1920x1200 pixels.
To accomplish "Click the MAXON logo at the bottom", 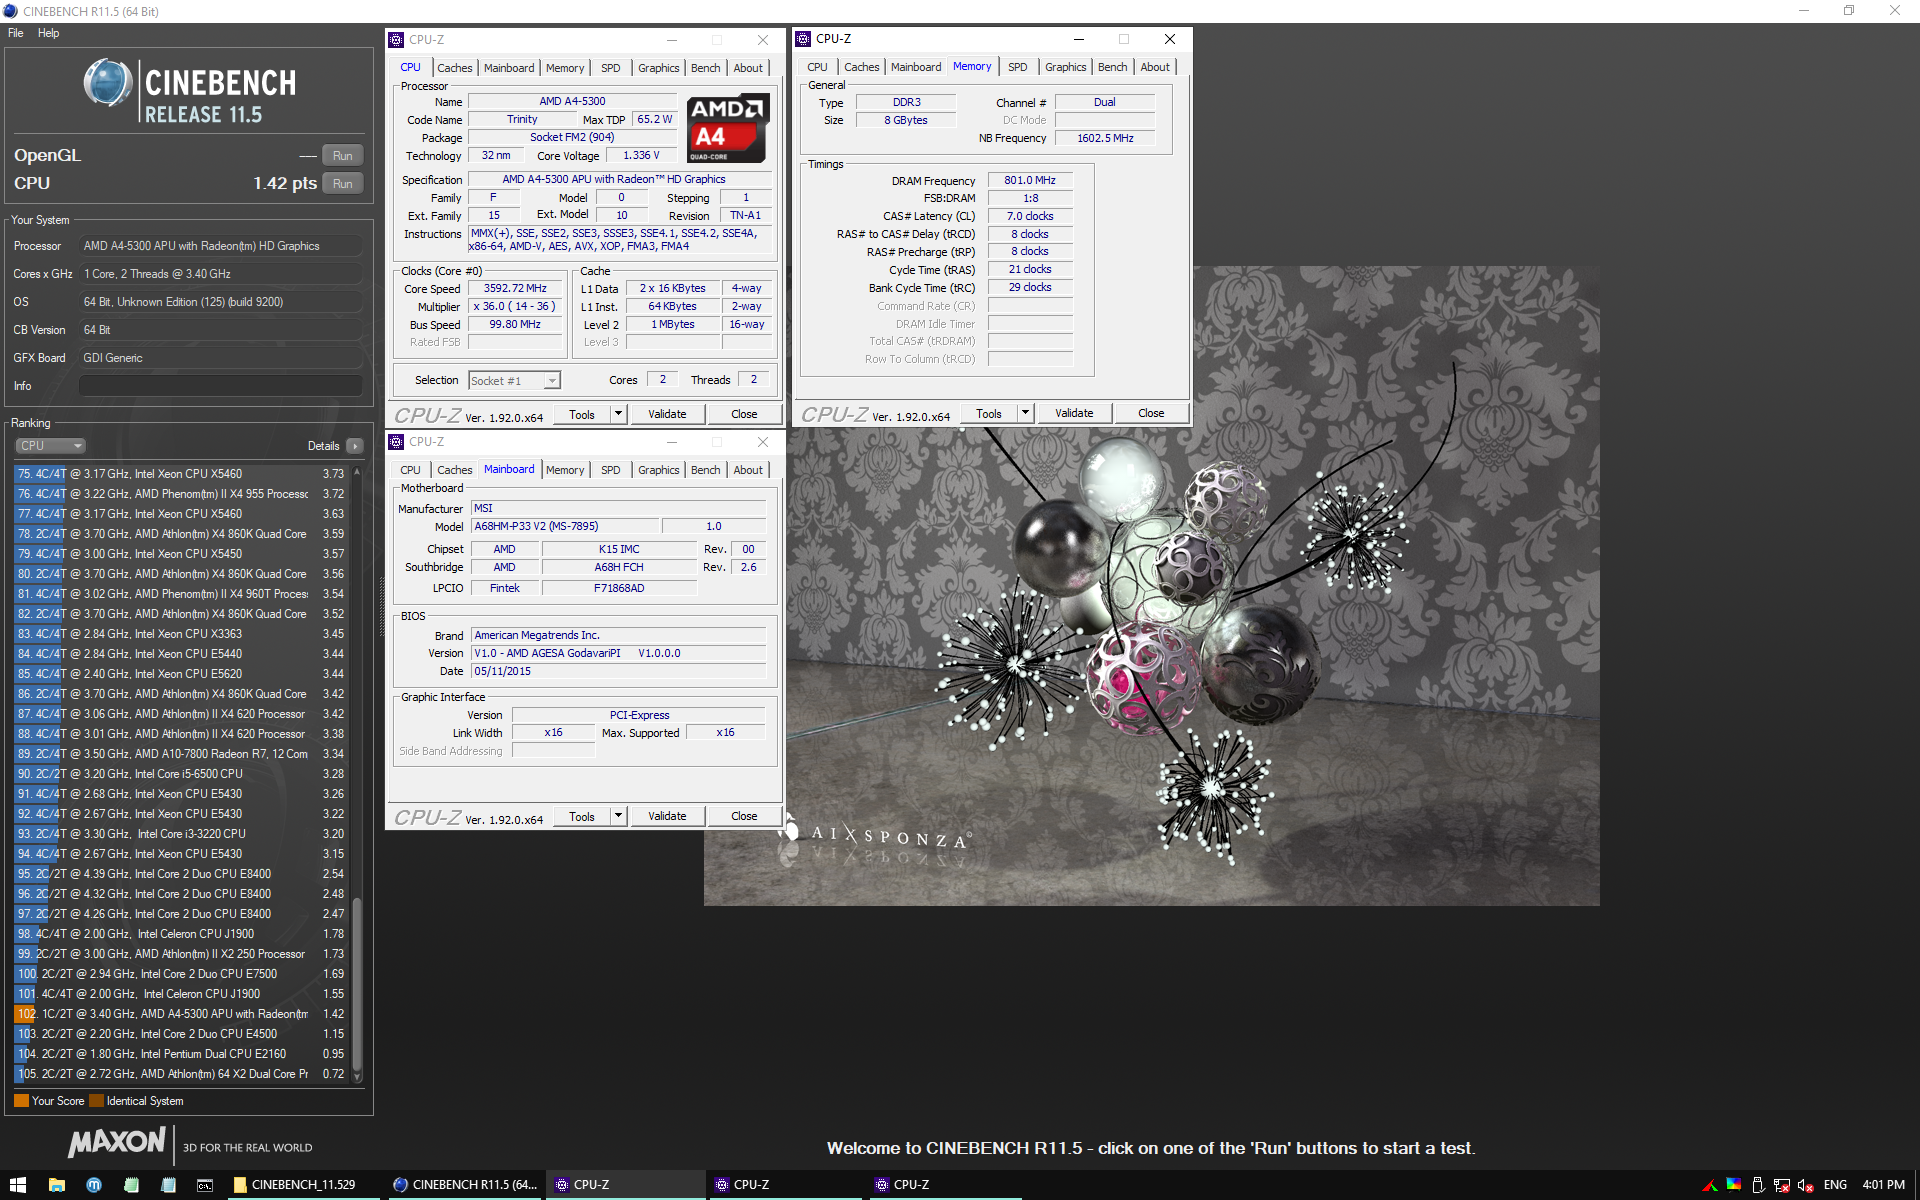I will 117,1141.
